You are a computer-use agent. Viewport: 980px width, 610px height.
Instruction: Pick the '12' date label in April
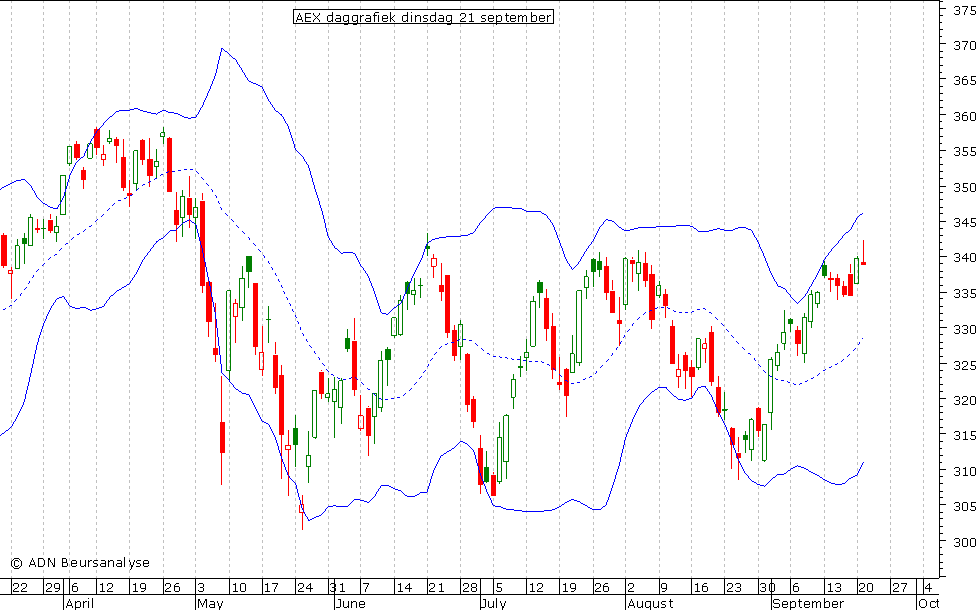[106, 588]
